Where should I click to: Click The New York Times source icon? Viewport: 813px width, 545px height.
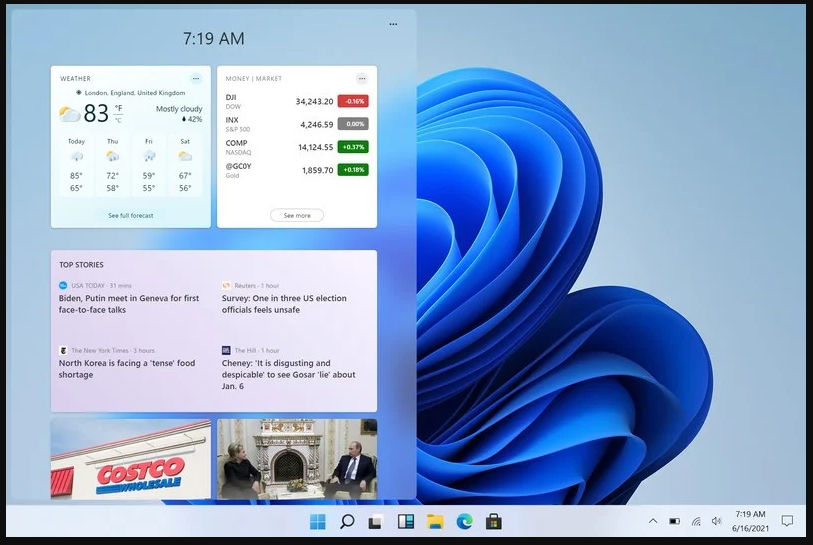(x=63, y=351)
